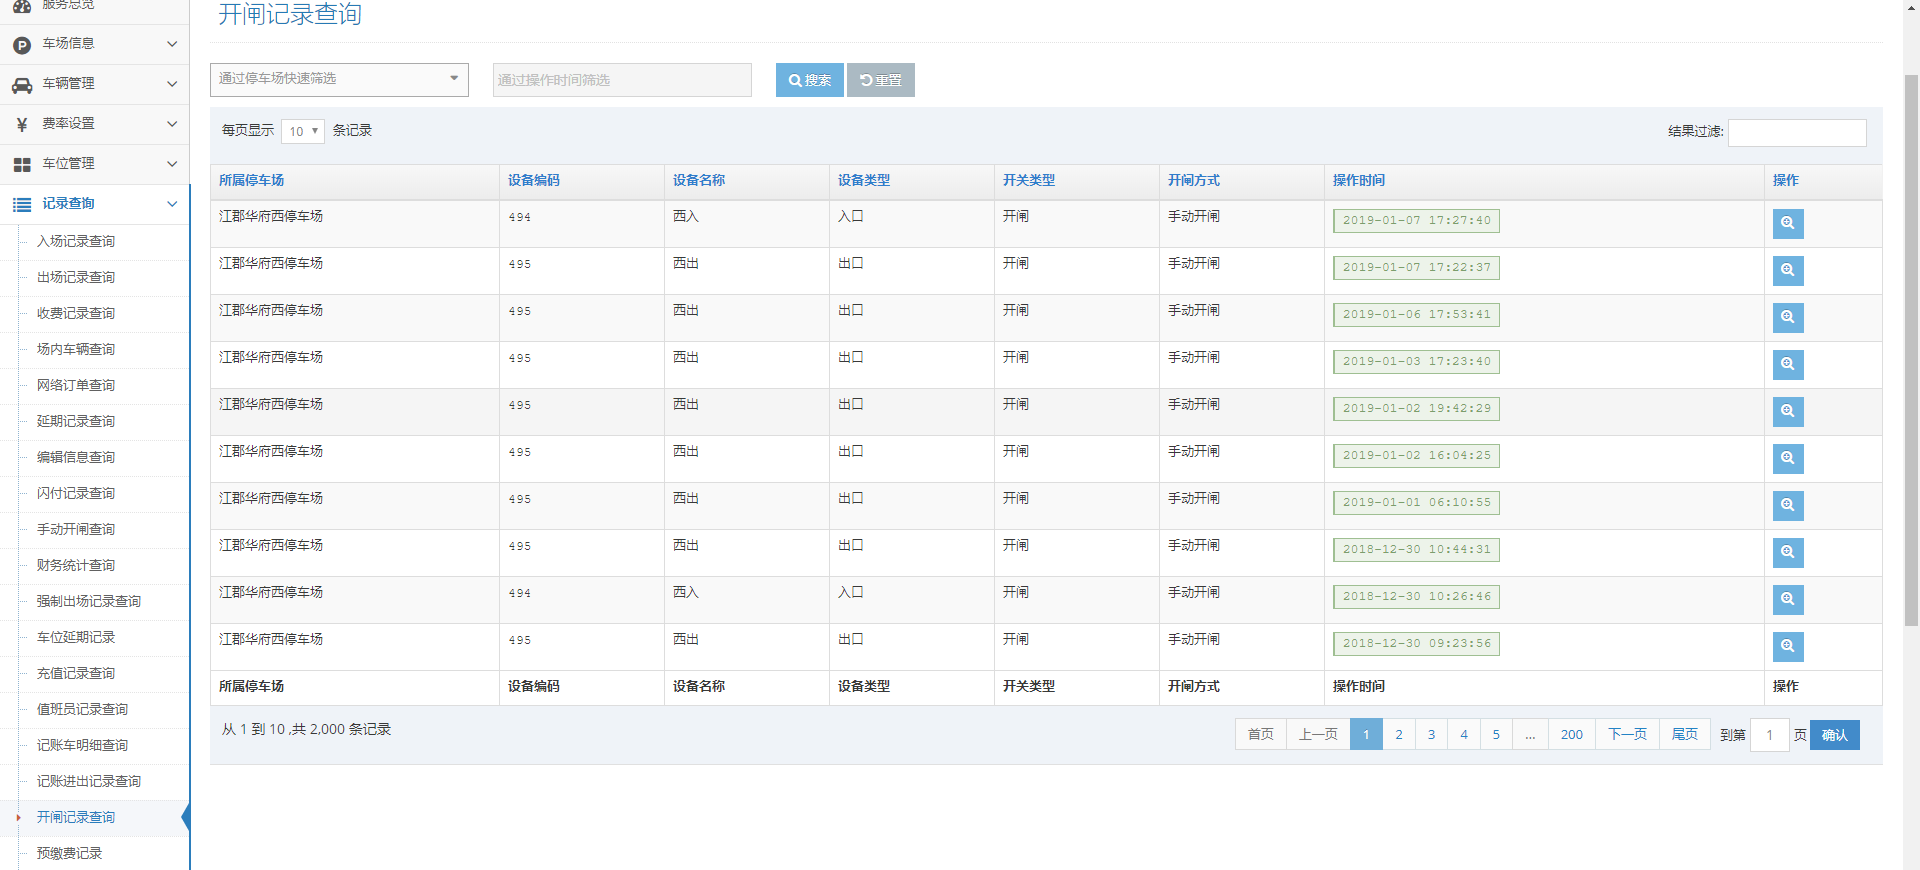This screenshot has height=870, width=1920.
Task: Sort the table by the 操作时间 column header
Action: click(x=1358, y=181)
